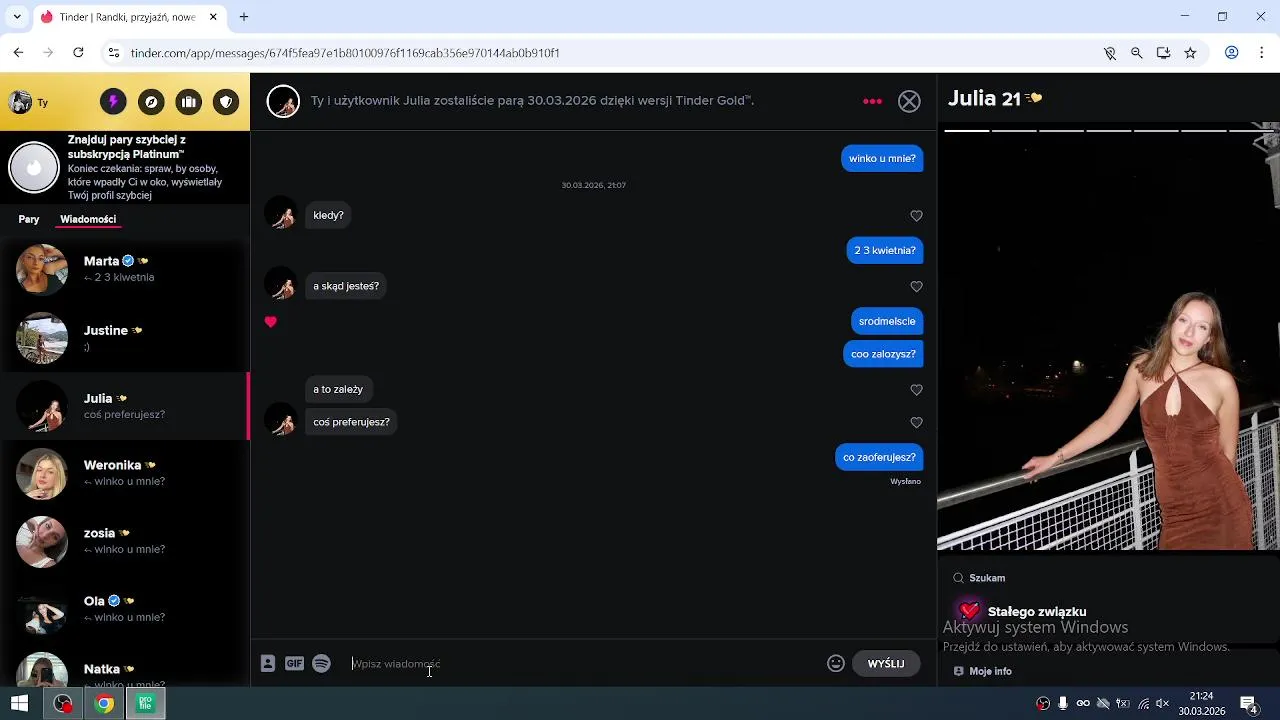Open the Chrome profile icon
The height and width of the screenshot is (720, 1280).
tap(1232, 53)
